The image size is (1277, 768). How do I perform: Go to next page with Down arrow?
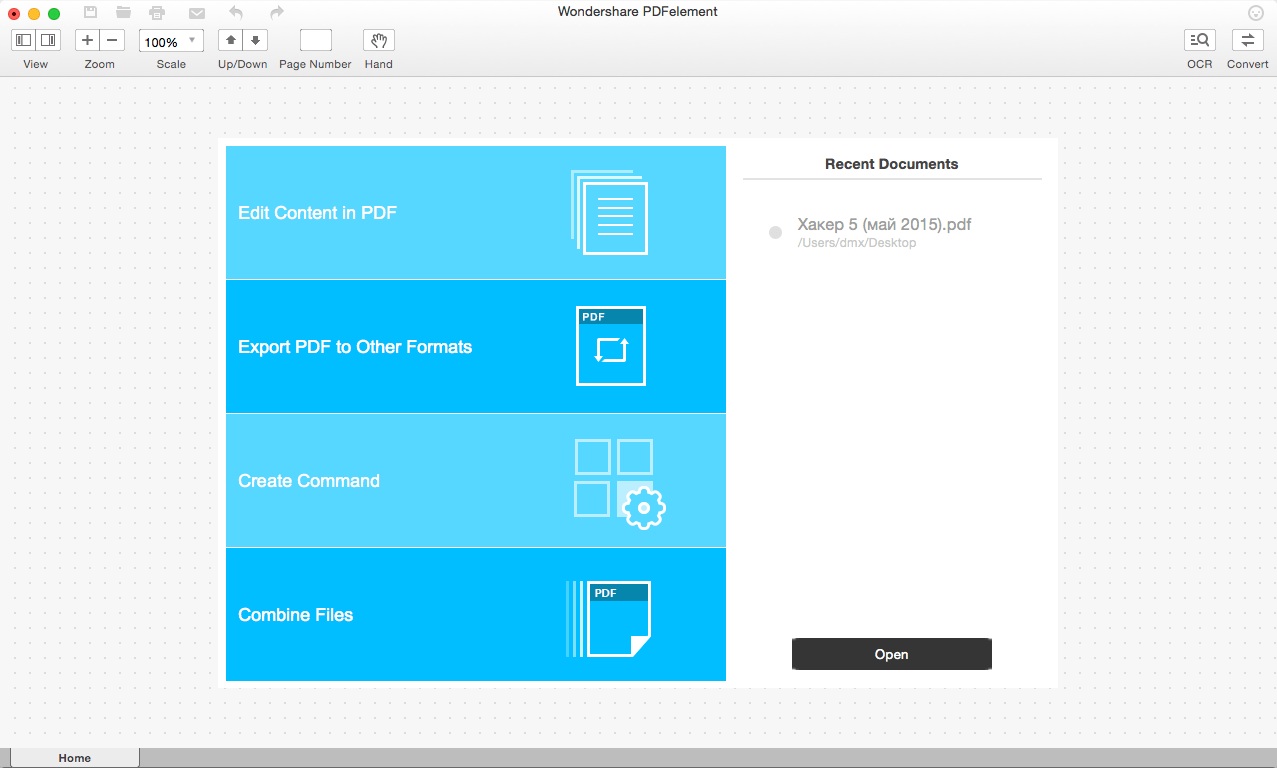(256, 40)
